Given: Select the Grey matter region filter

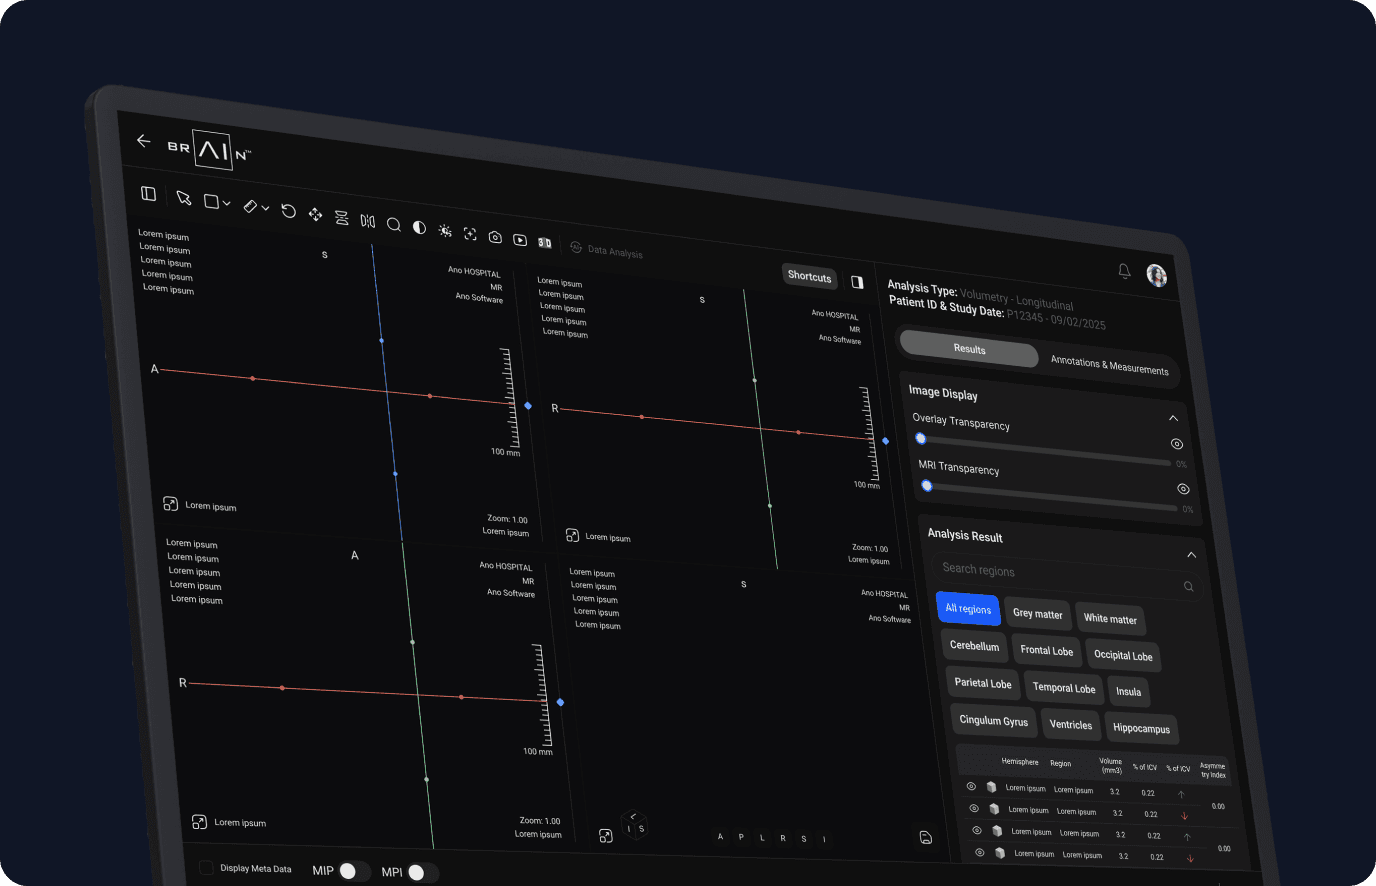Looking at the screenshot, I should pyautogui.click(x=1037, y=614).
